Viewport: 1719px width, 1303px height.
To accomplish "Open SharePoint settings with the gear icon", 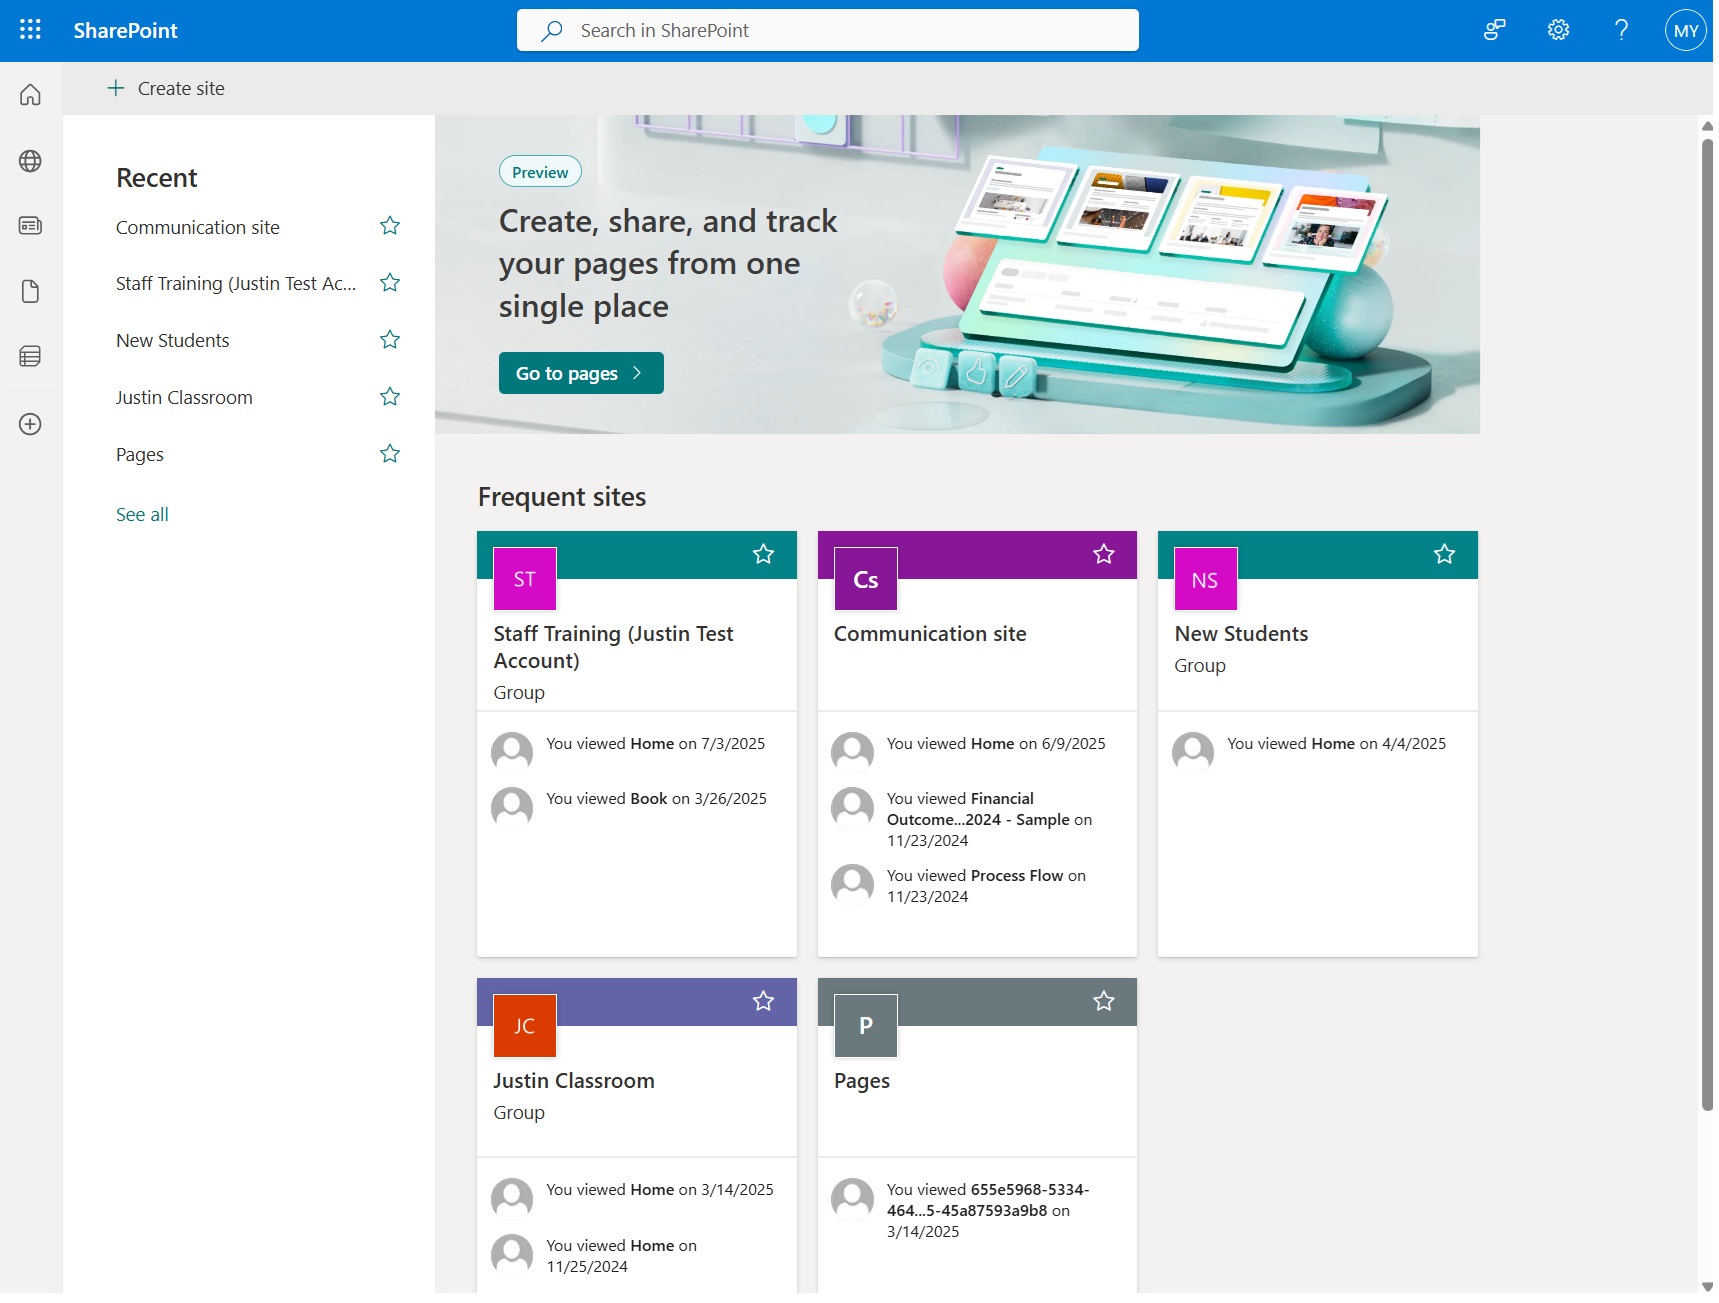I will click(1557, 30).
